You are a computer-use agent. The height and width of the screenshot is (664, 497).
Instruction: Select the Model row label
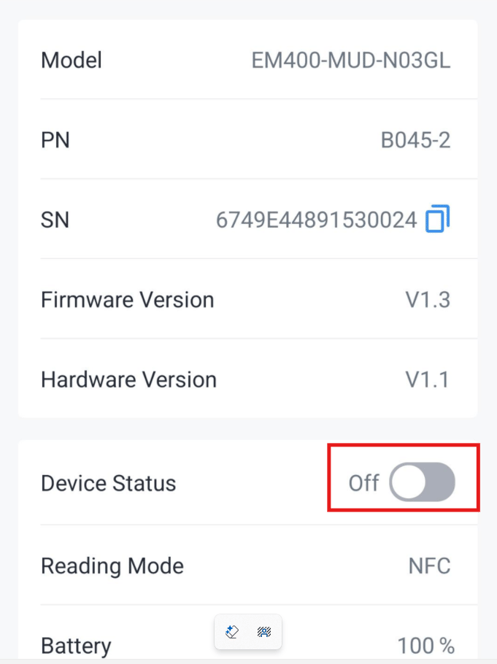(71, 60)
